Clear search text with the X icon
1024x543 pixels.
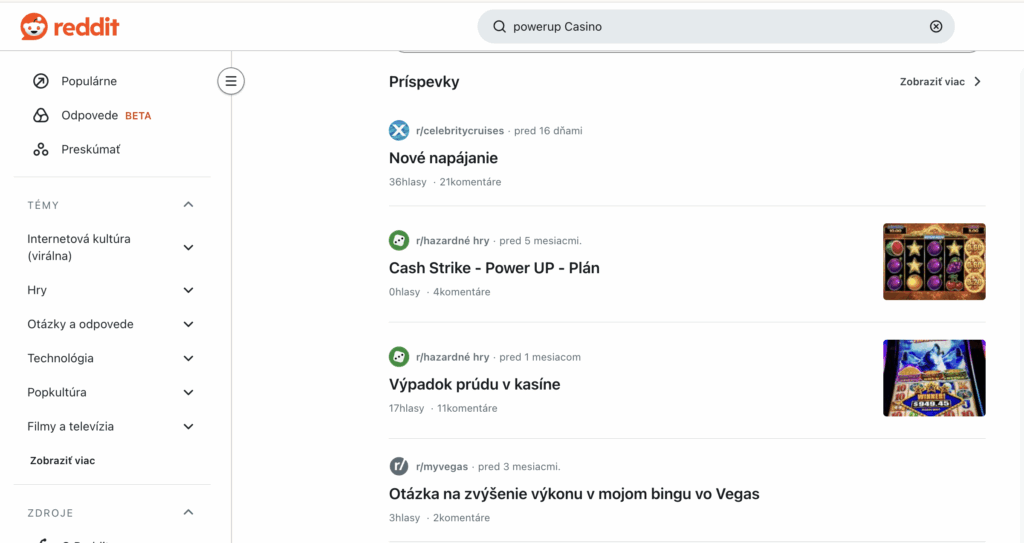pos(936,27)
